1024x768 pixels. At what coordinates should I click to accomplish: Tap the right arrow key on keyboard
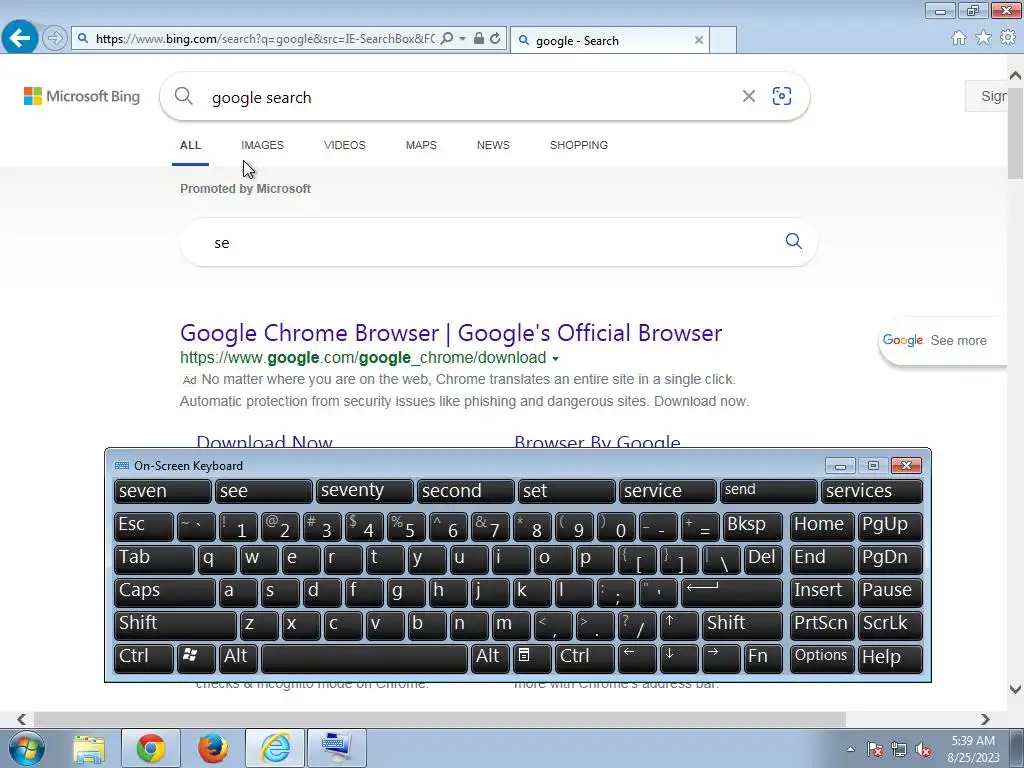721,658
